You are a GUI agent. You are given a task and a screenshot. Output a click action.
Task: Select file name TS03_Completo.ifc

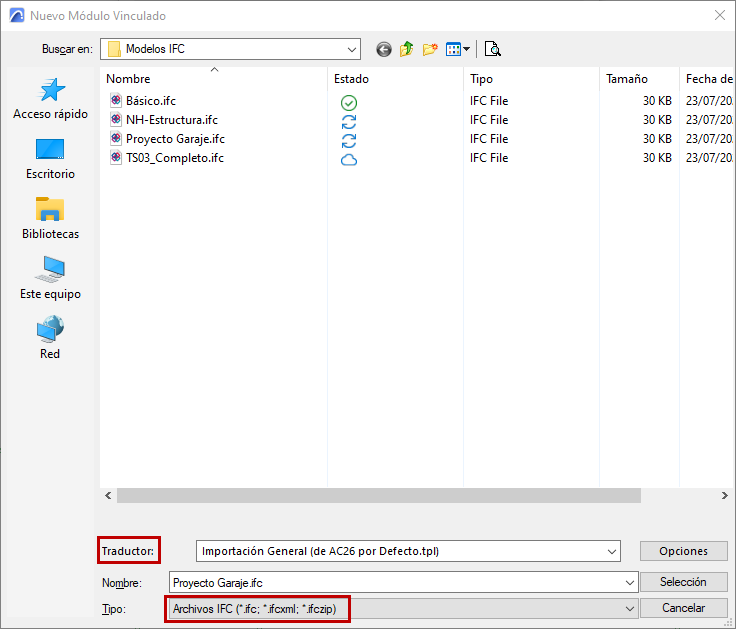pos(175,158)
